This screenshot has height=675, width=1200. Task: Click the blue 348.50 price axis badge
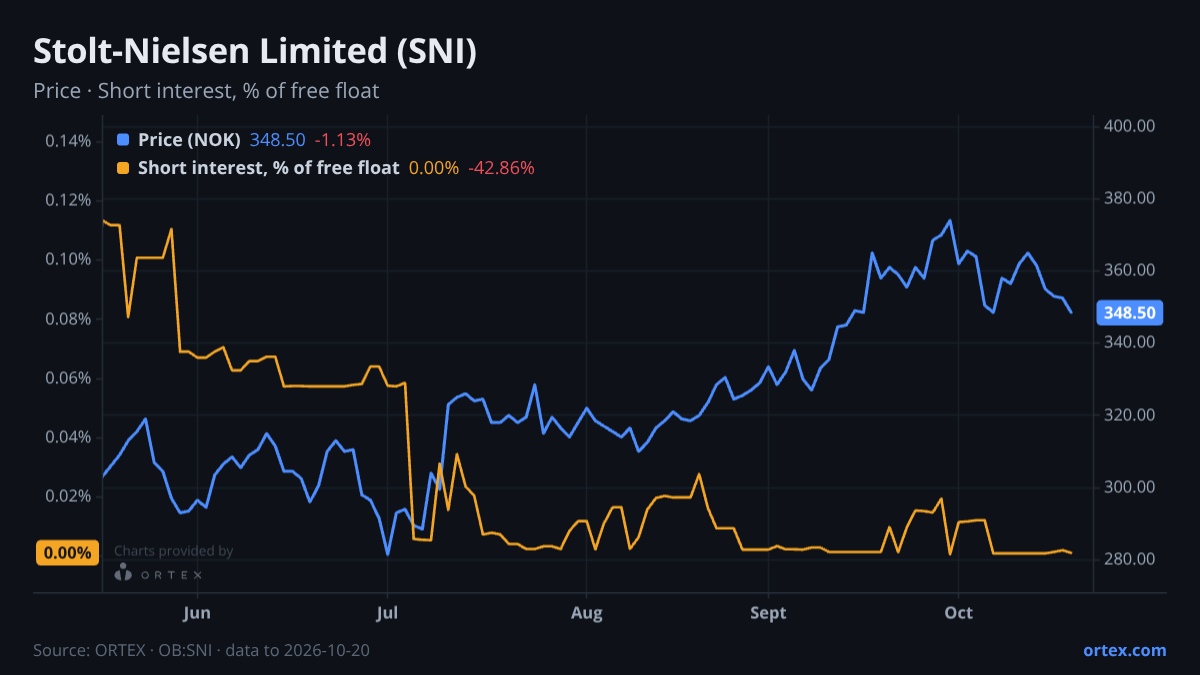tap(1131, 313)
